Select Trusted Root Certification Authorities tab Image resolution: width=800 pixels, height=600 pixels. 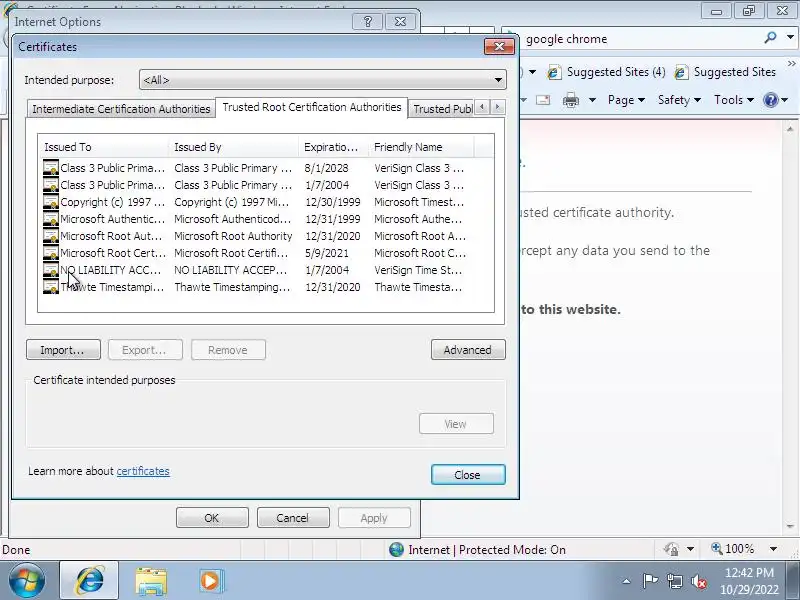pos(312,107)
